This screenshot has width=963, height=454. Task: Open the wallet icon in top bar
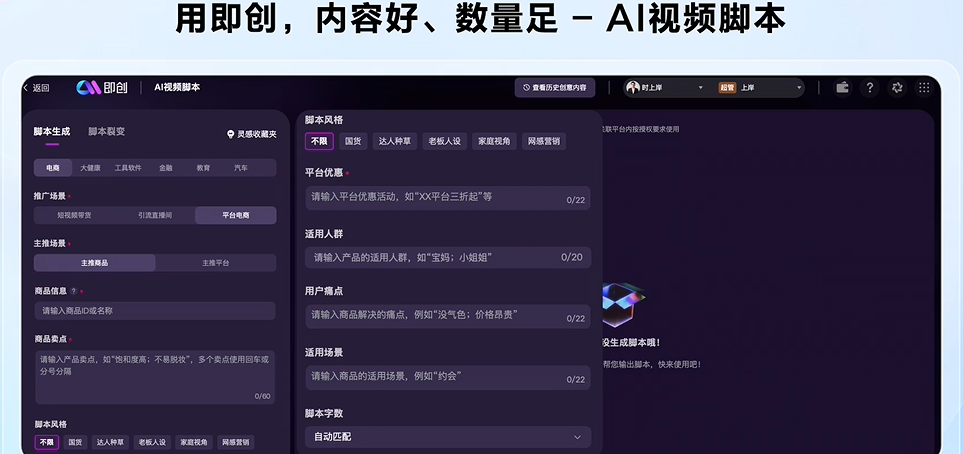842,88
